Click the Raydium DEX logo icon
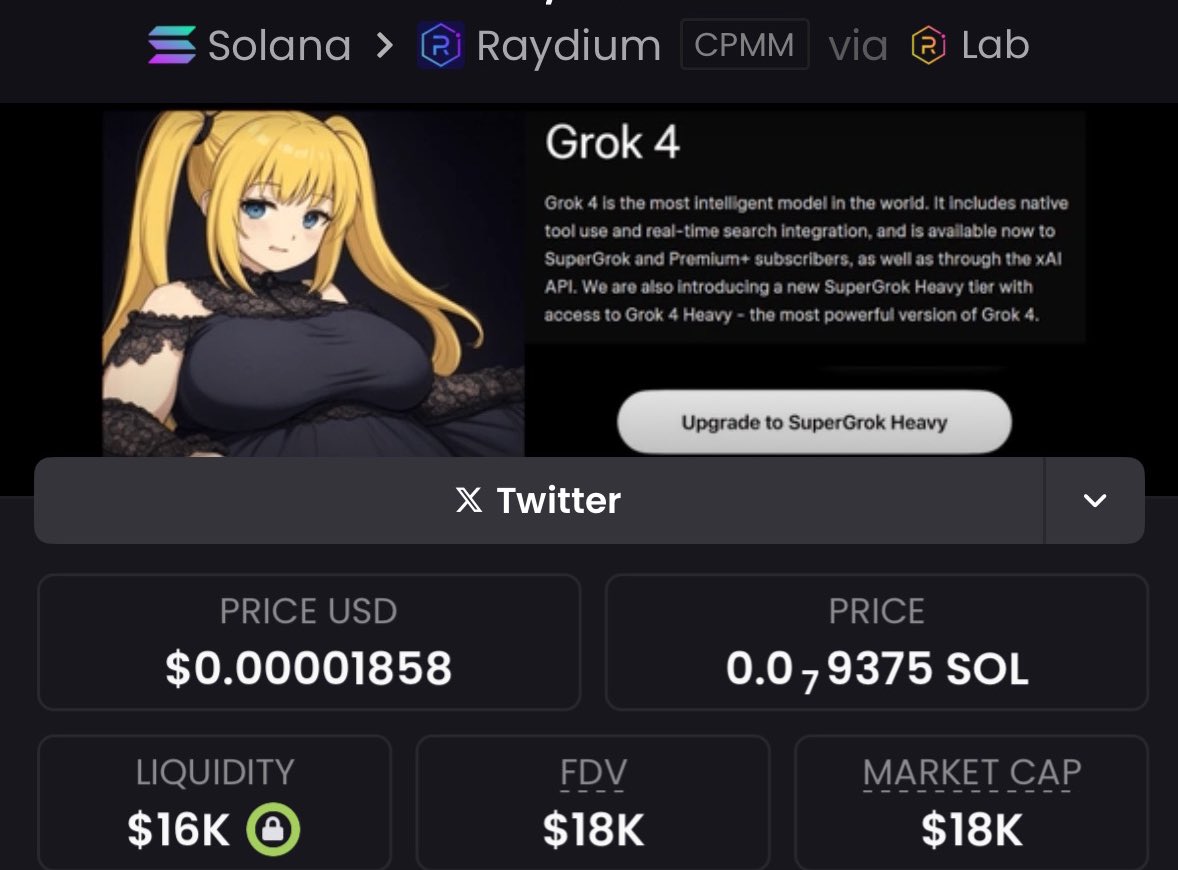 (x=441, y=45)
